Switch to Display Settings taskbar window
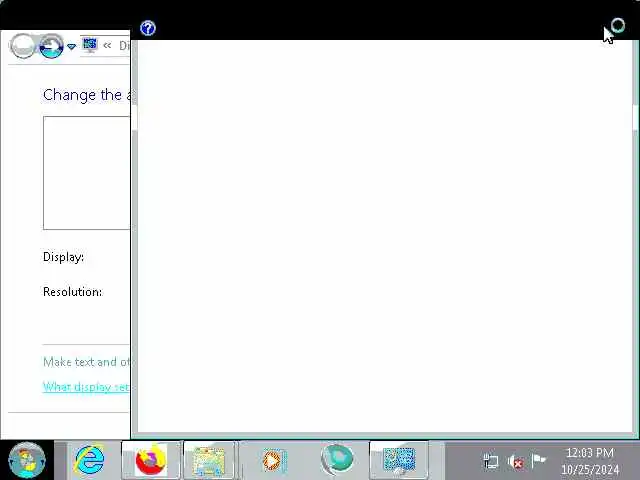640x480 pixels. tap(399, 460)
